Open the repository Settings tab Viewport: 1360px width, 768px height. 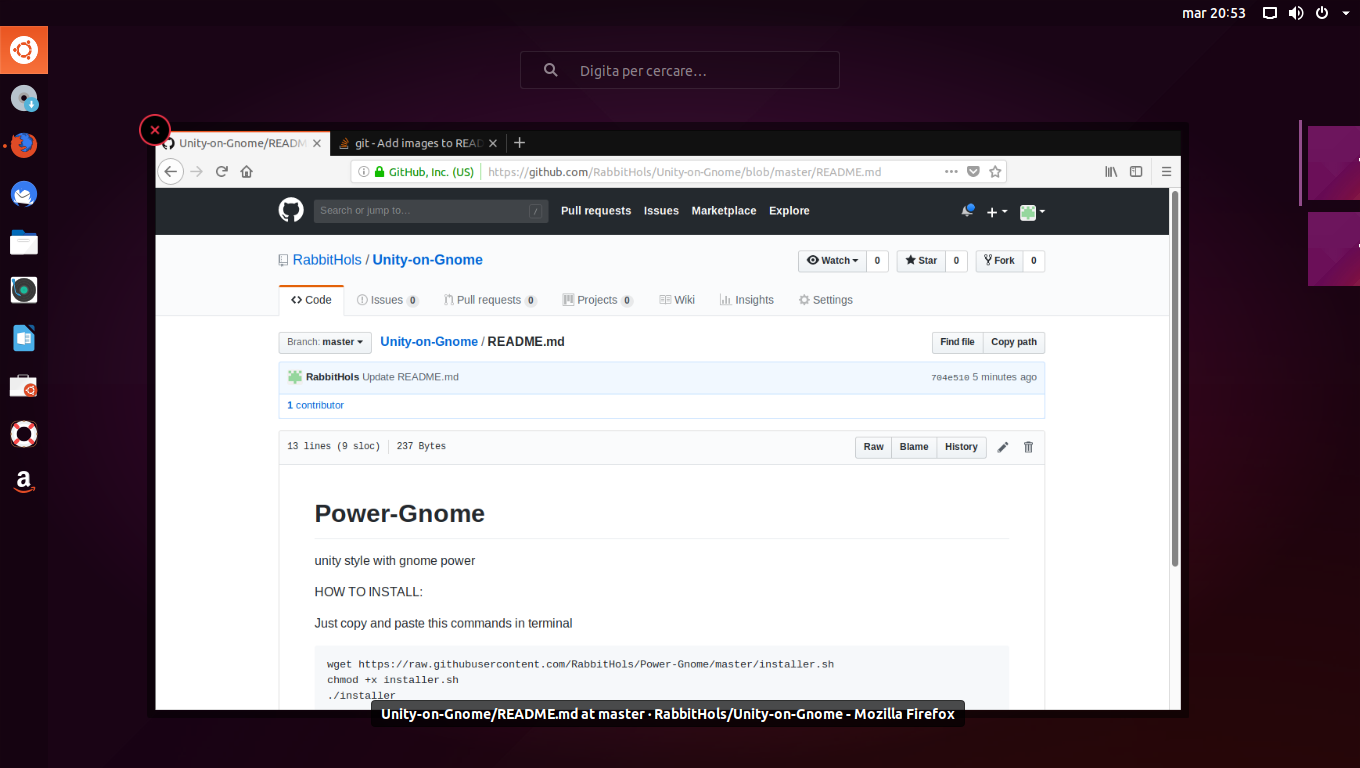(825, 300)
